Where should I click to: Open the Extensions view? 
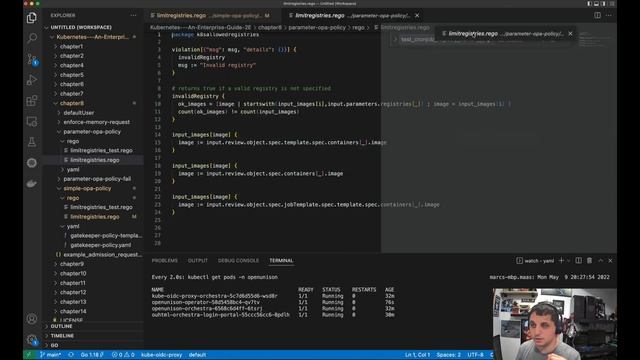32,101
